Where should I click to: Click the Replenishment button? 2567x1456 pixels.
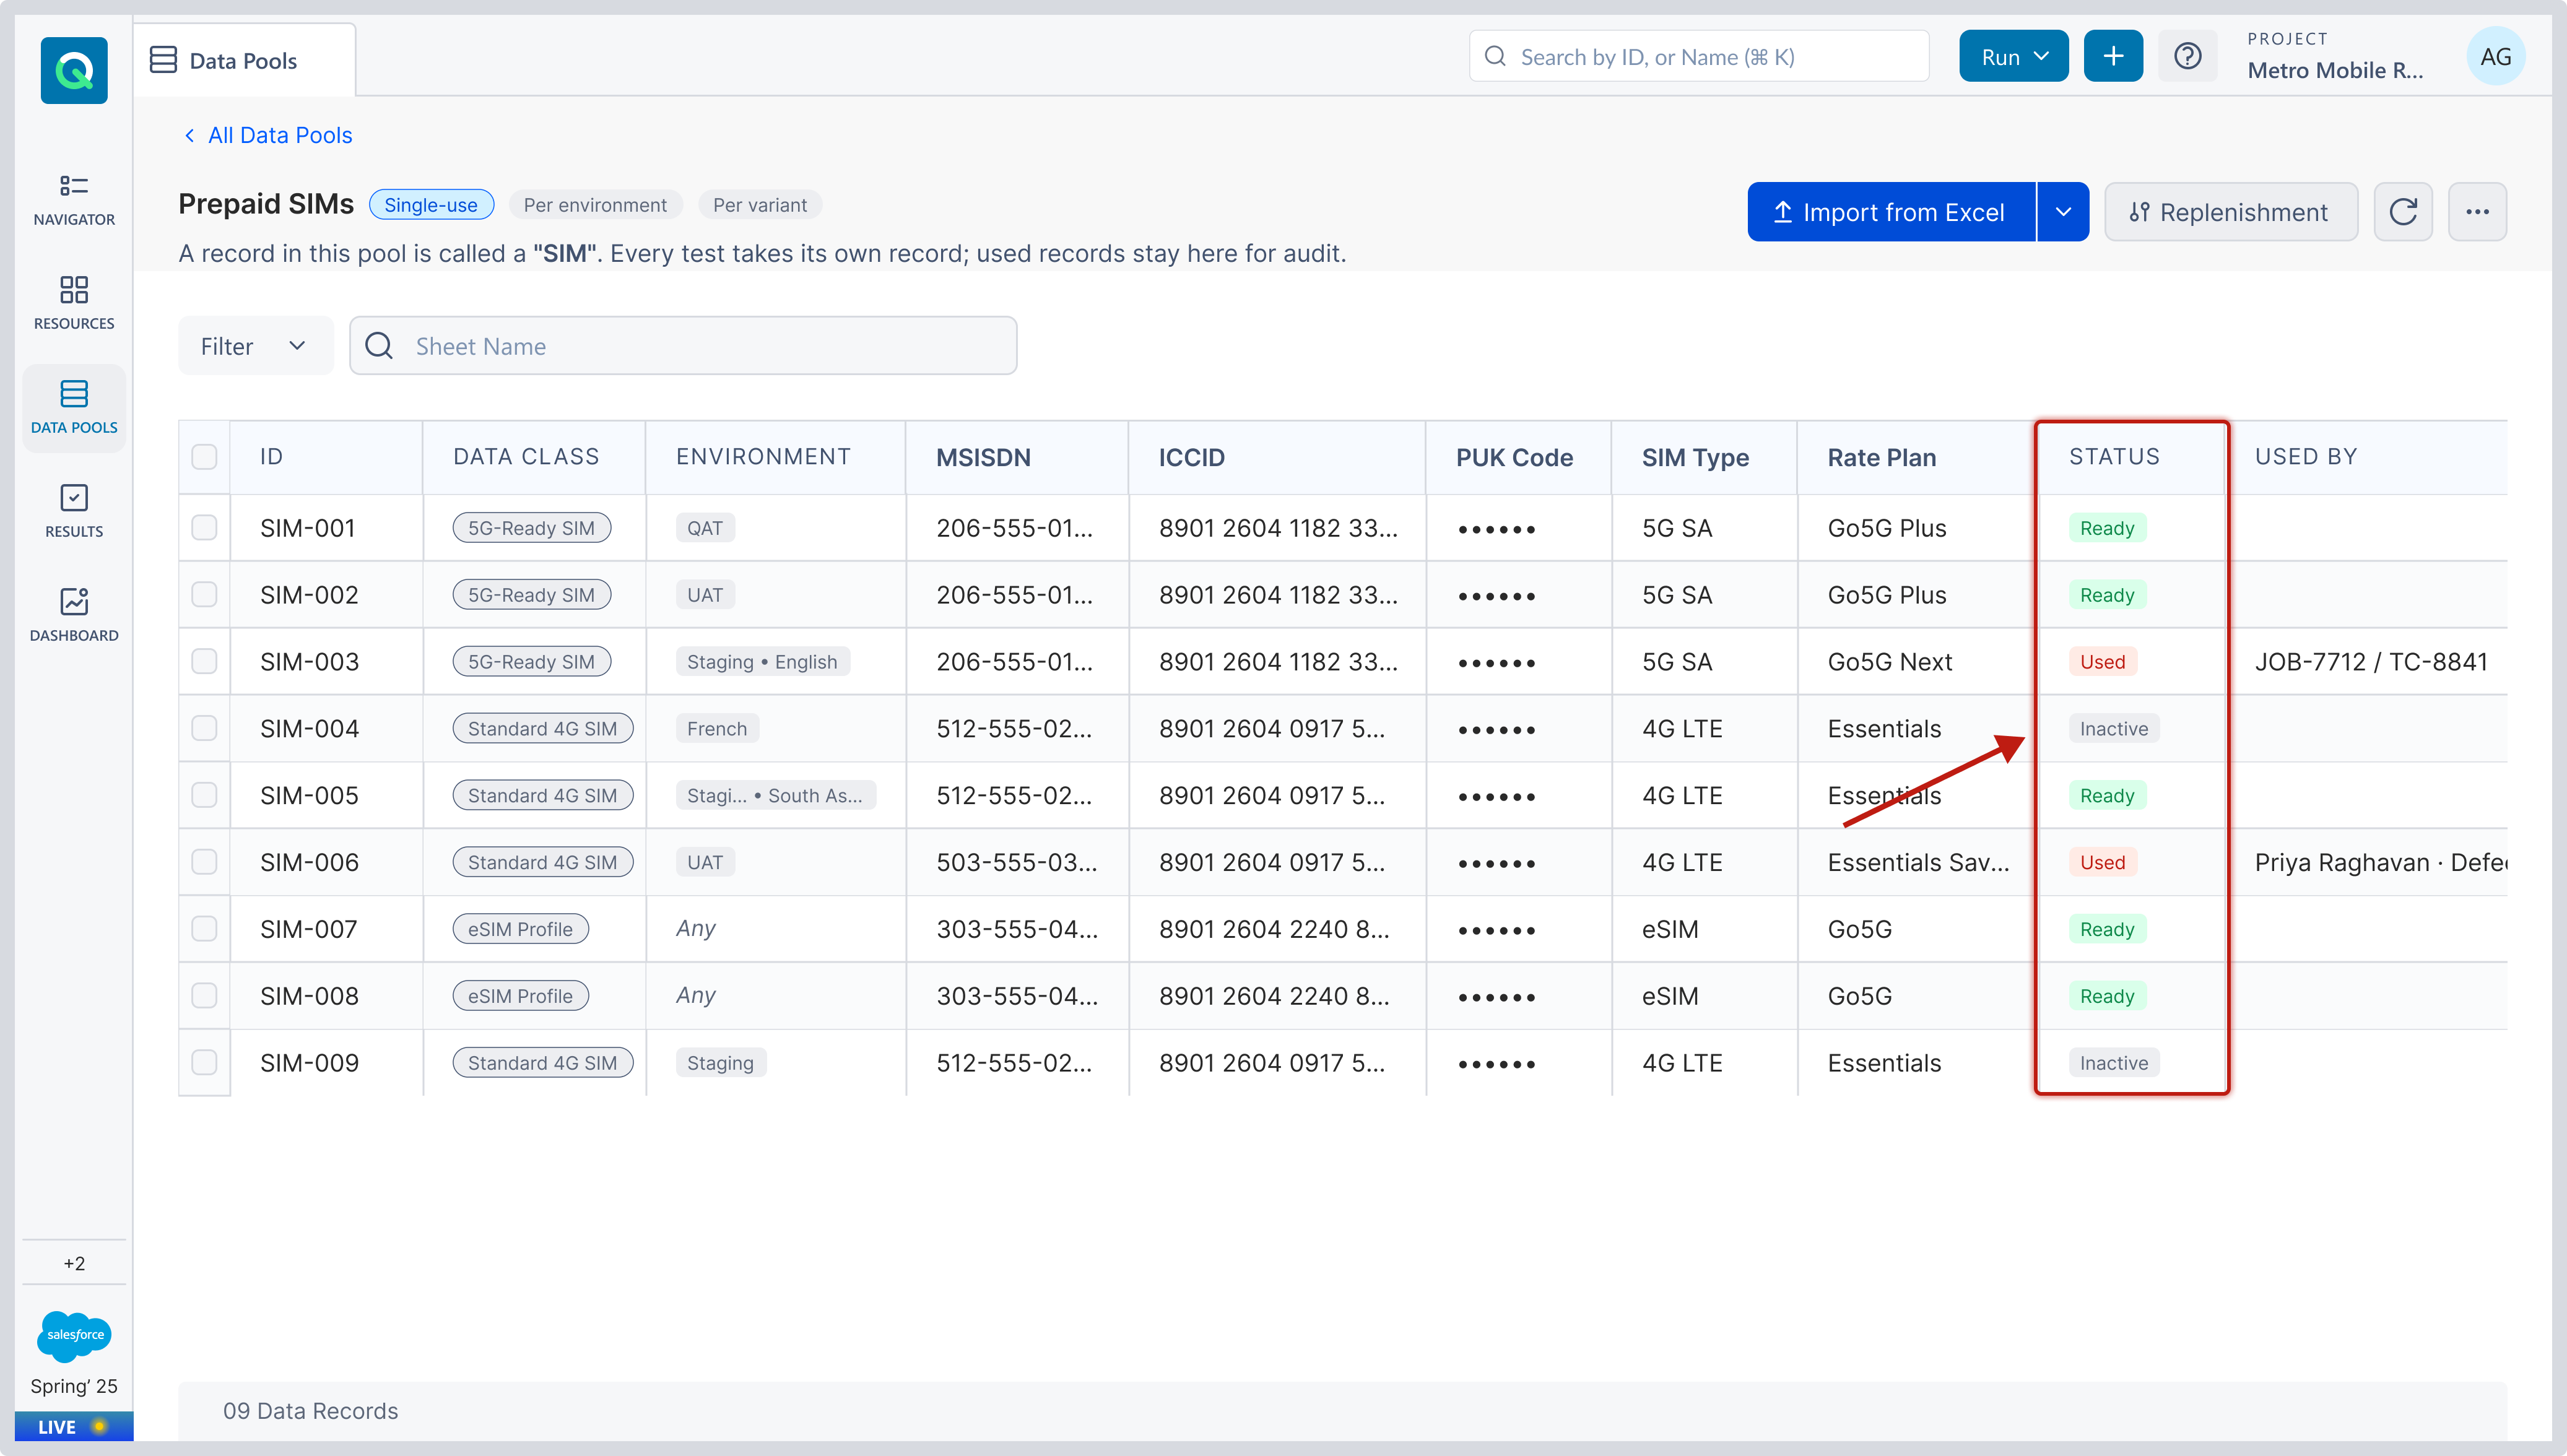pyautogui.click(x=2230, y=212)
